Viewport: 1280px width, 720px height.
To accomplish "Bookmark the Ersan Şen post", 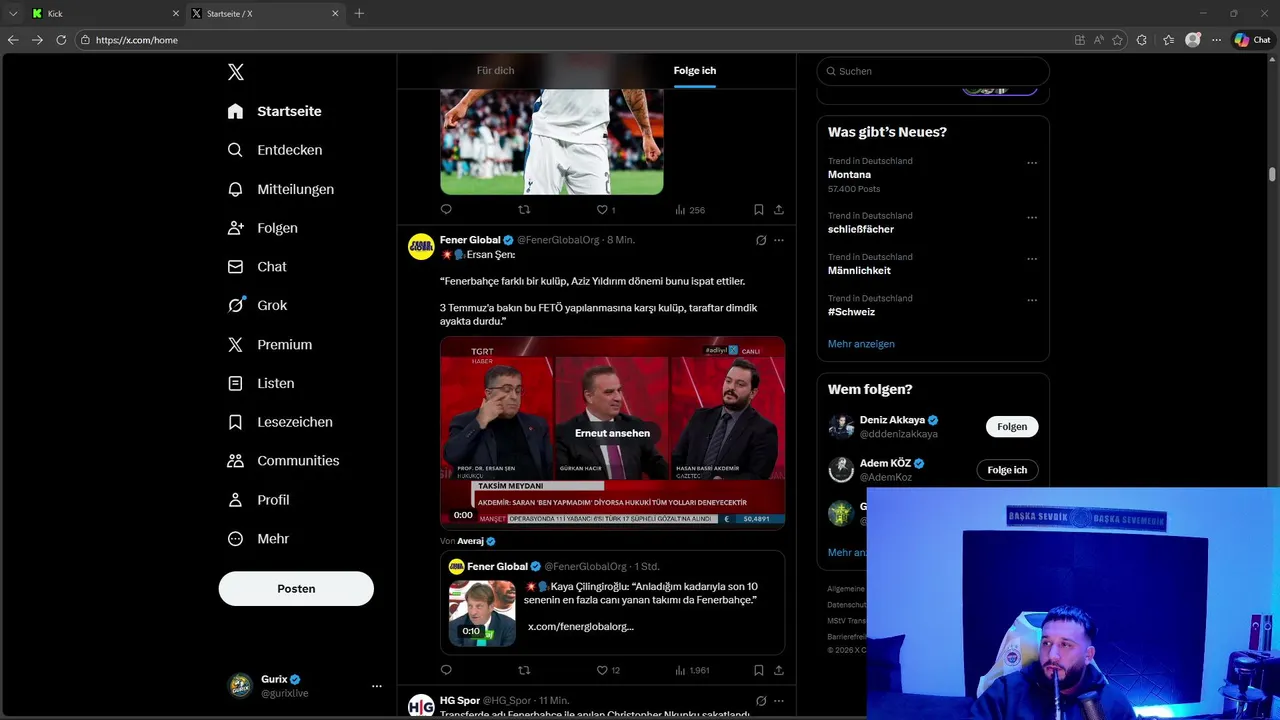I will tap(759, 670).
